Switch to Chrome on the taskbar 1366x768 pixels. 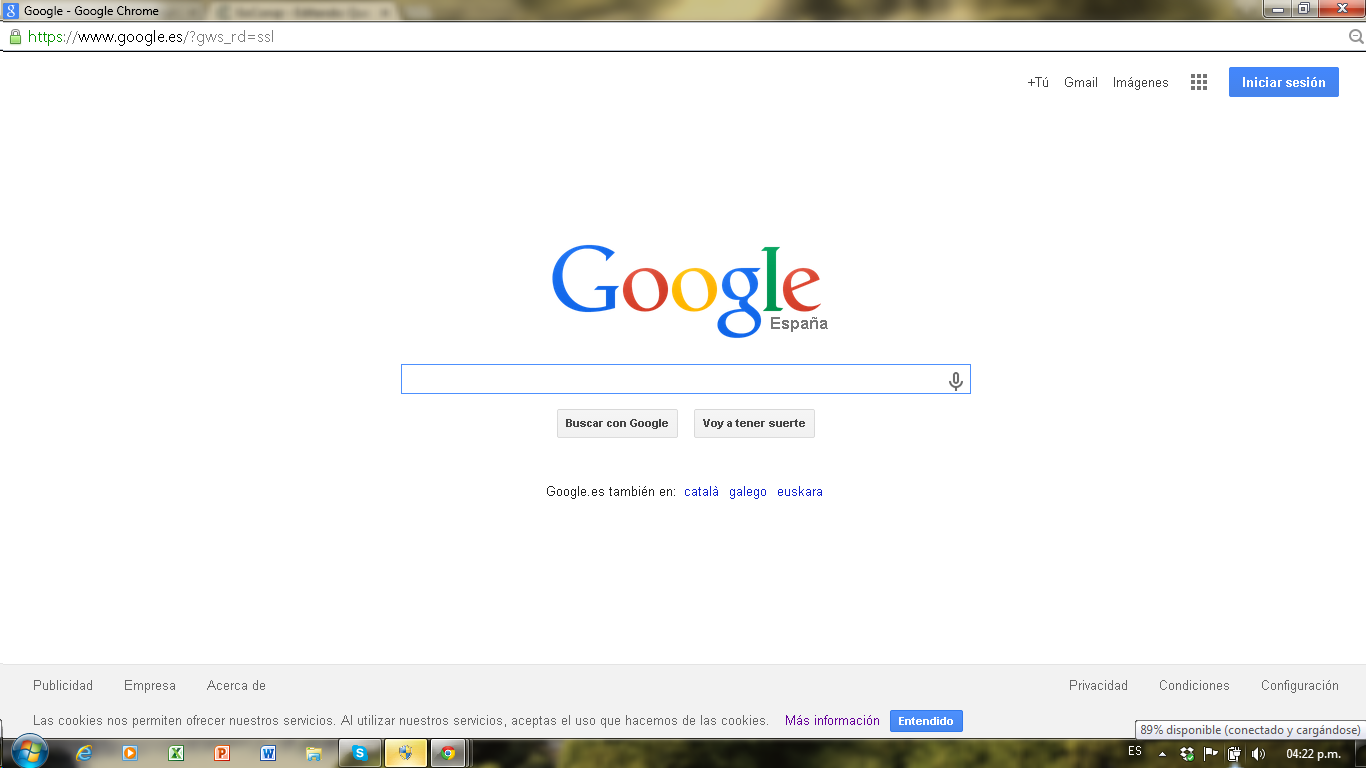(x=448, y=753)
